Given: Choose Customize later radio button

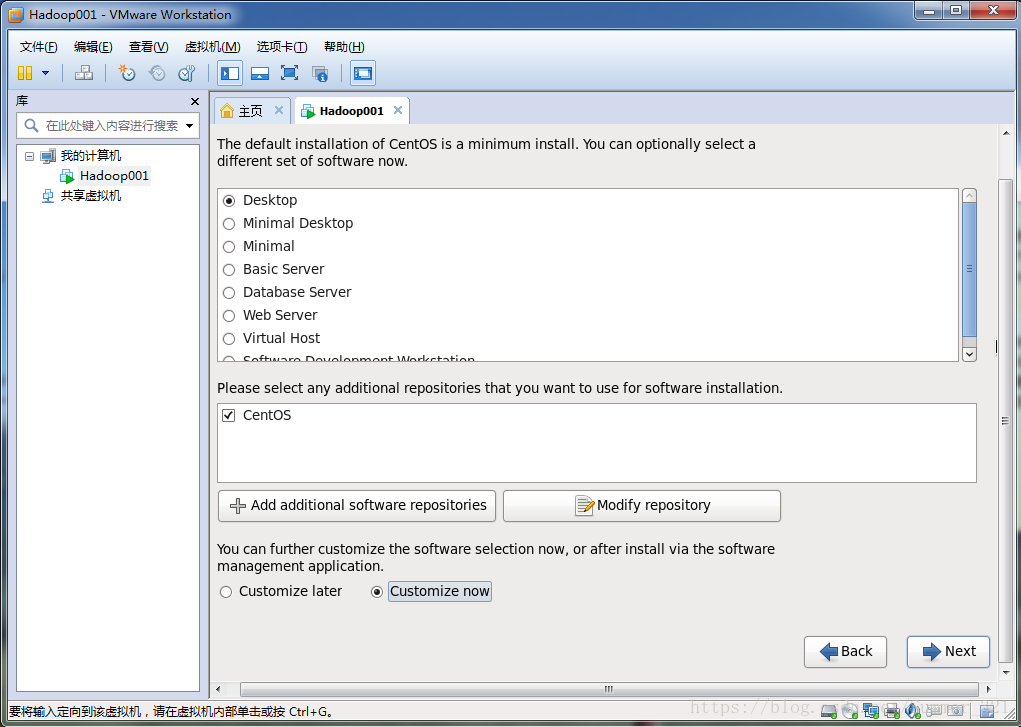Looking at the screenshot, I should coord(226,592).
